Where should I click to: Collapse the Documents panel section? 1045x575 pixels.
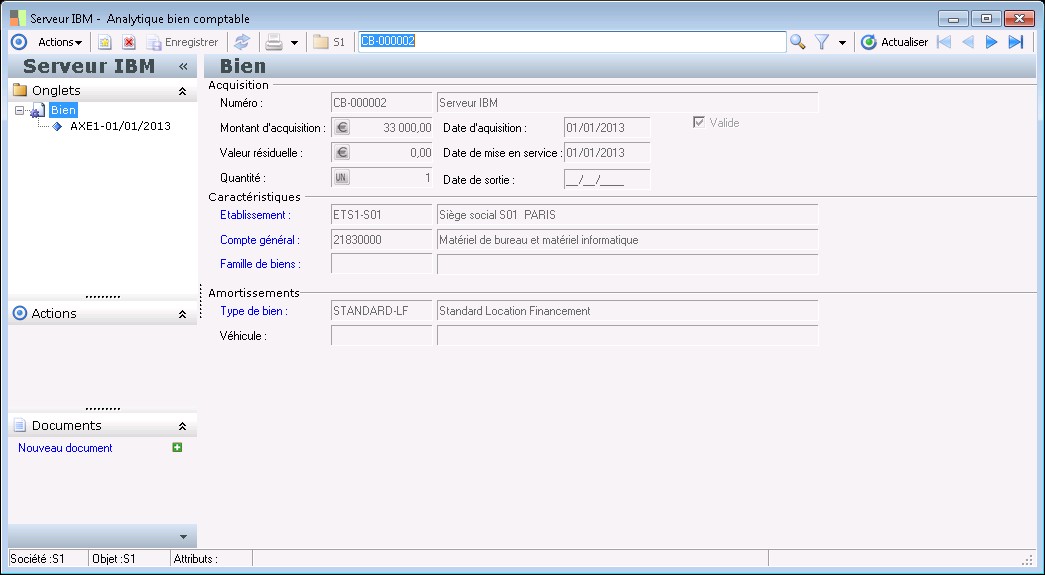coord(182,426)
